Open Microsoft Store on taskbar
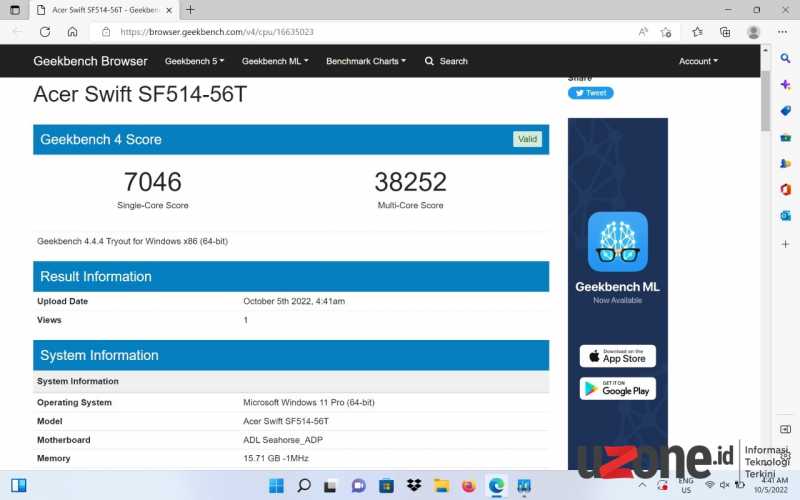Screen dimensions: 800x500 (x=386, y=485)
